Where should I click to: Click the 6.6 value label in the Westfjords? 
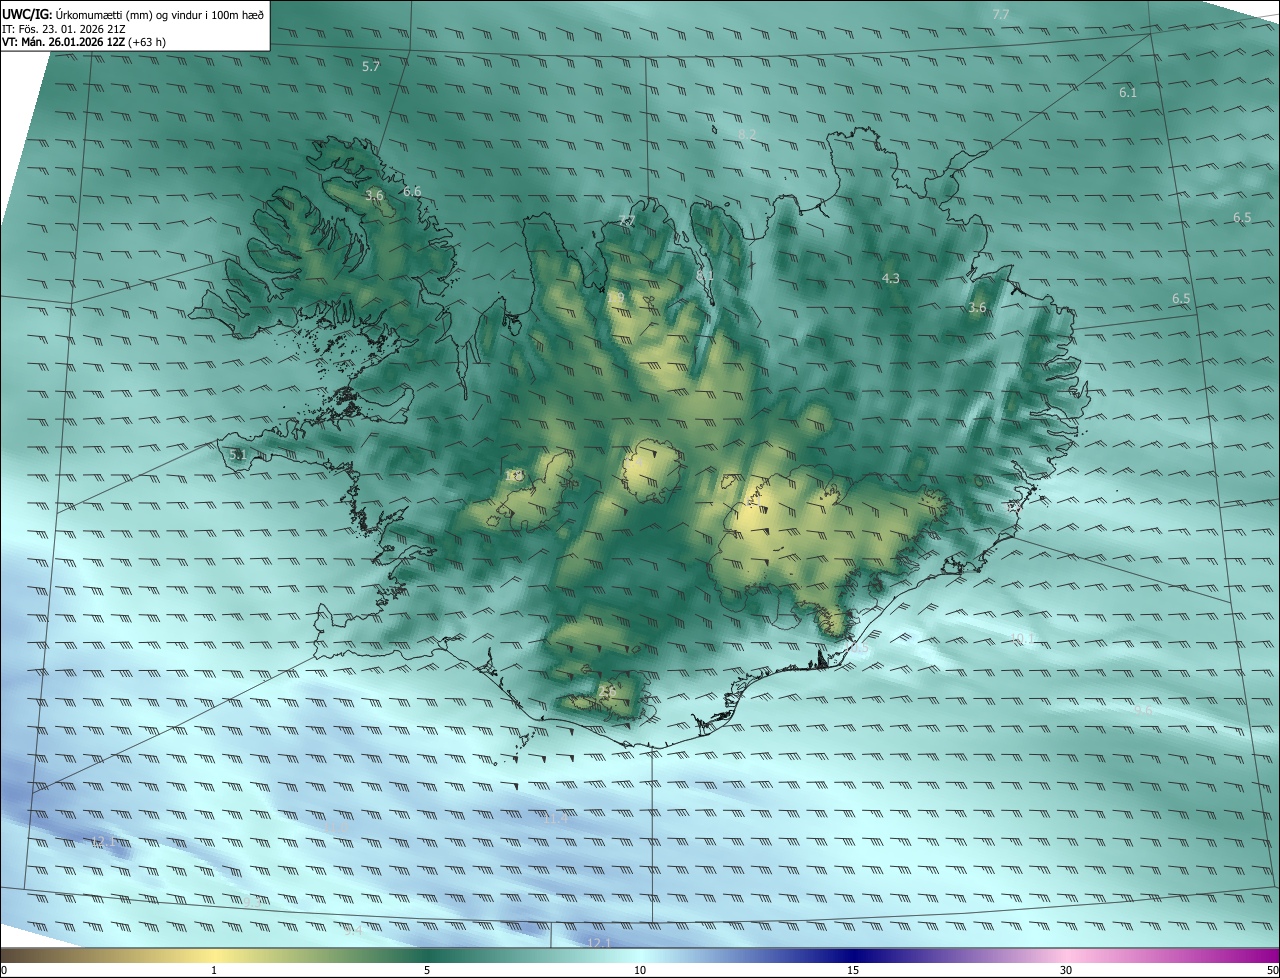412,191
